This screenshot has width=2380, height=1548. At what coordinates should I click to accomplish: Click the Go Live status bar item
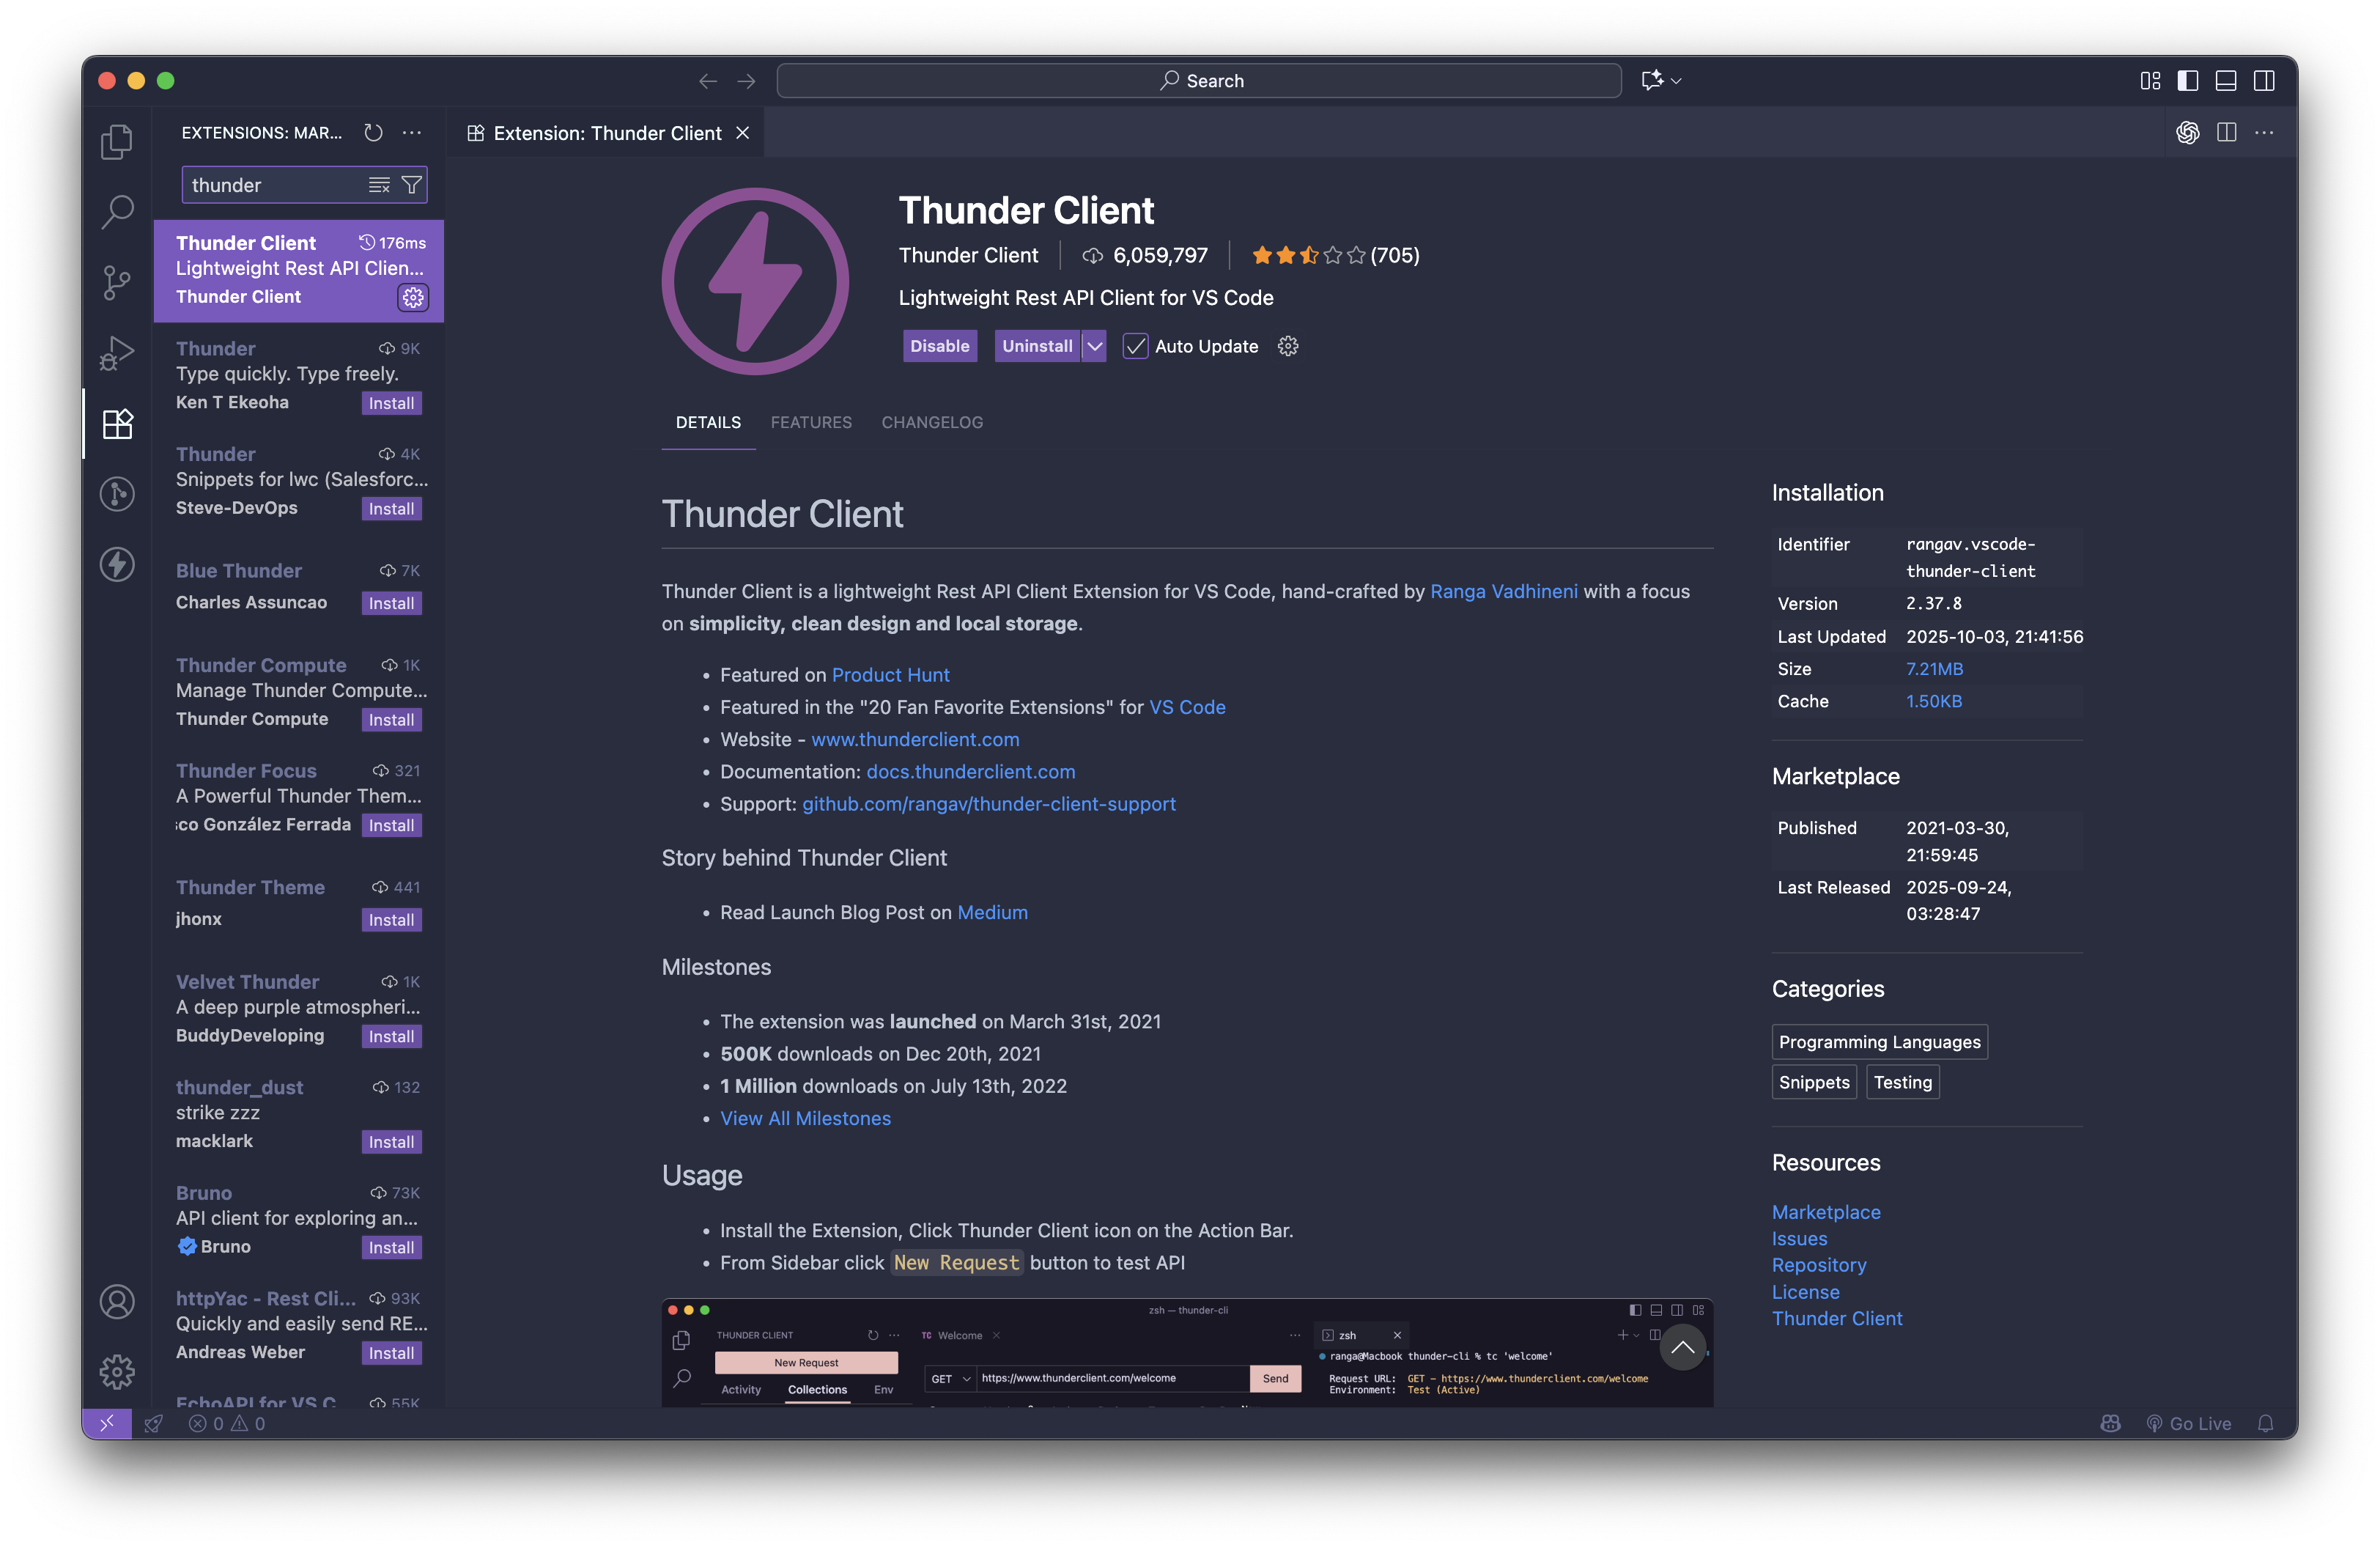[2189, 1423]
